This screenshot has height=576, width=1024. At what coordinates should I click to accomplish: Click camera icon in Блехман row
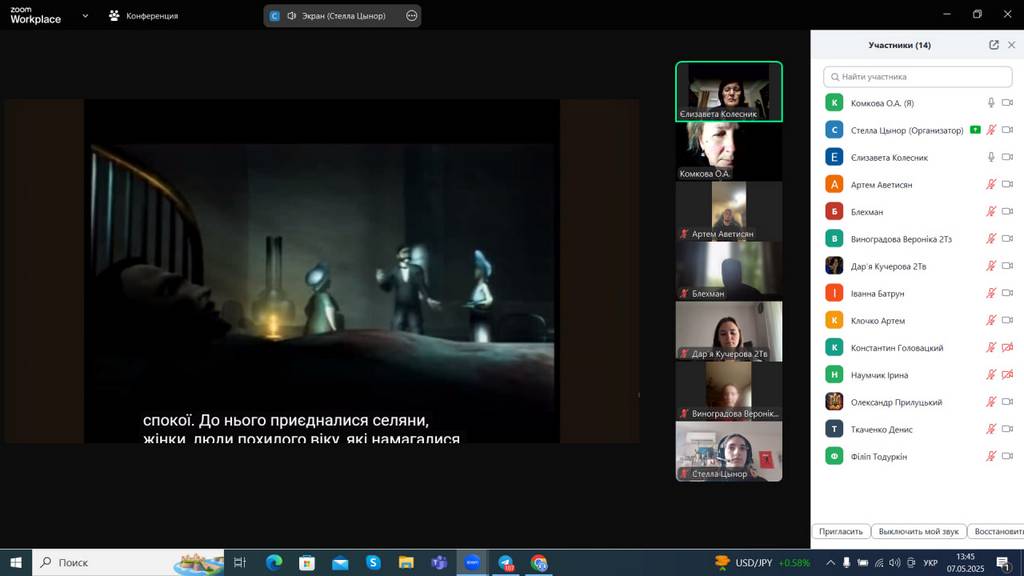[x=1008, y=211]
